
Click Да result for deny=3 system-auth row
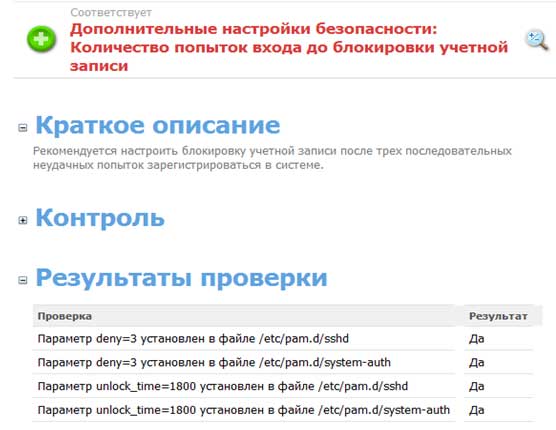pyautogui.click(x=477, y=362)
